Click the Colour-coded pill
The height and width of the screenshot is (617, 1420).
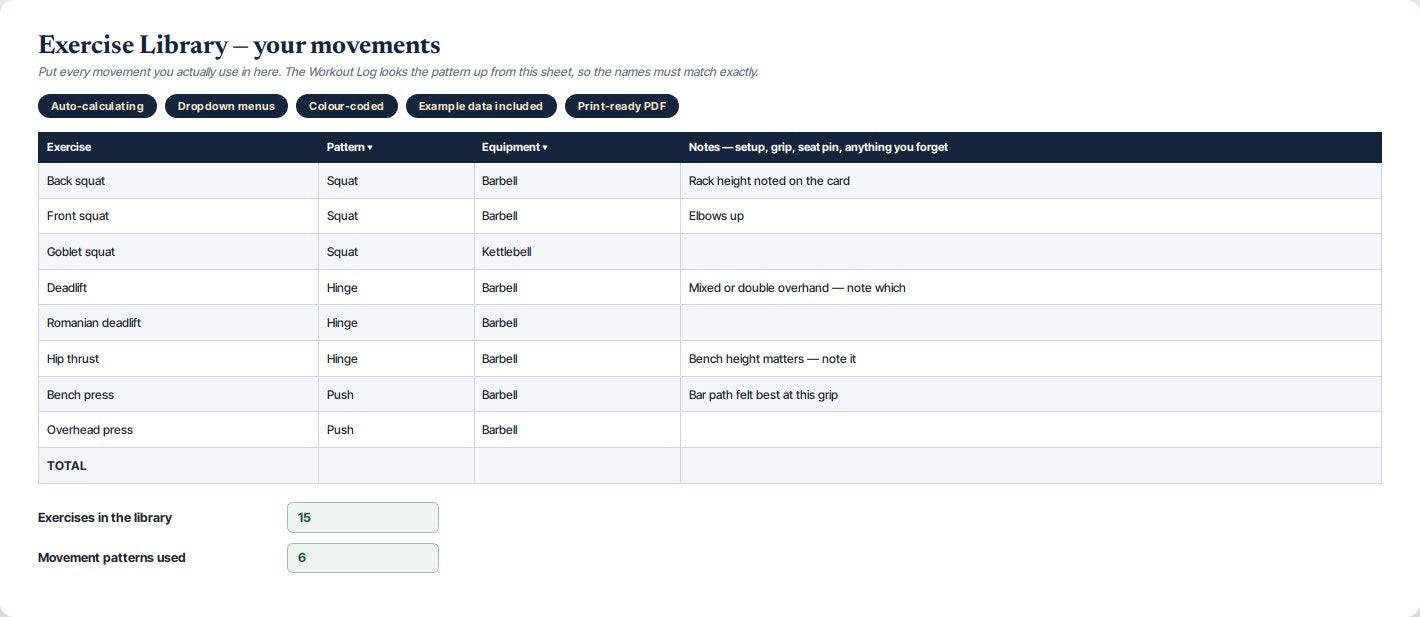click(346, 106)
